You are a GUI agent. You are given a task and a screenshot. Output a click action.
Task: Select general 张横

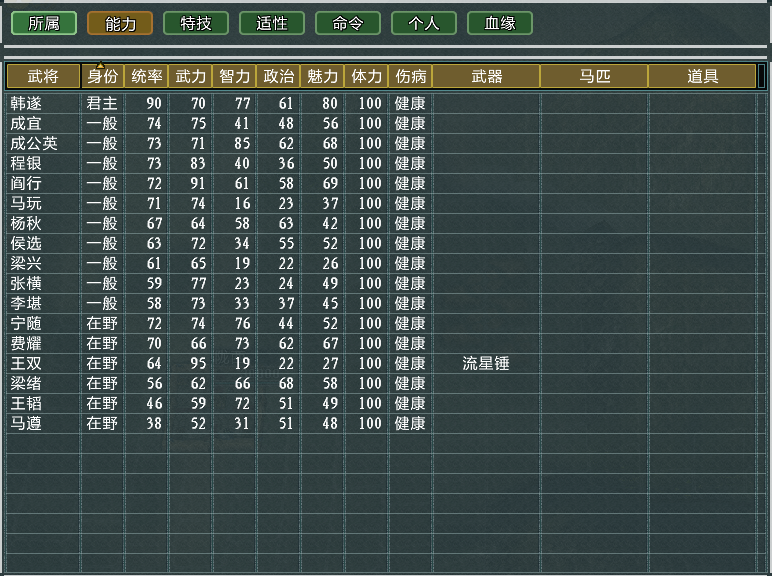point(26,284)
